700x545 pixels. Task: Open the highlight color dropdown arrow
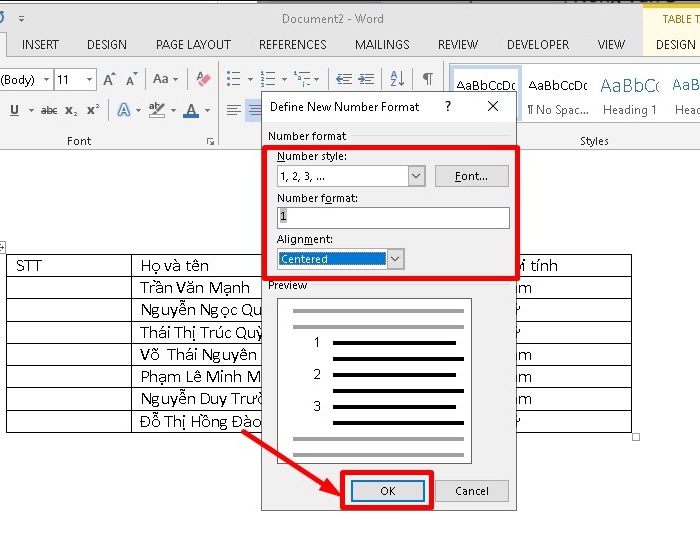point(173,110)
